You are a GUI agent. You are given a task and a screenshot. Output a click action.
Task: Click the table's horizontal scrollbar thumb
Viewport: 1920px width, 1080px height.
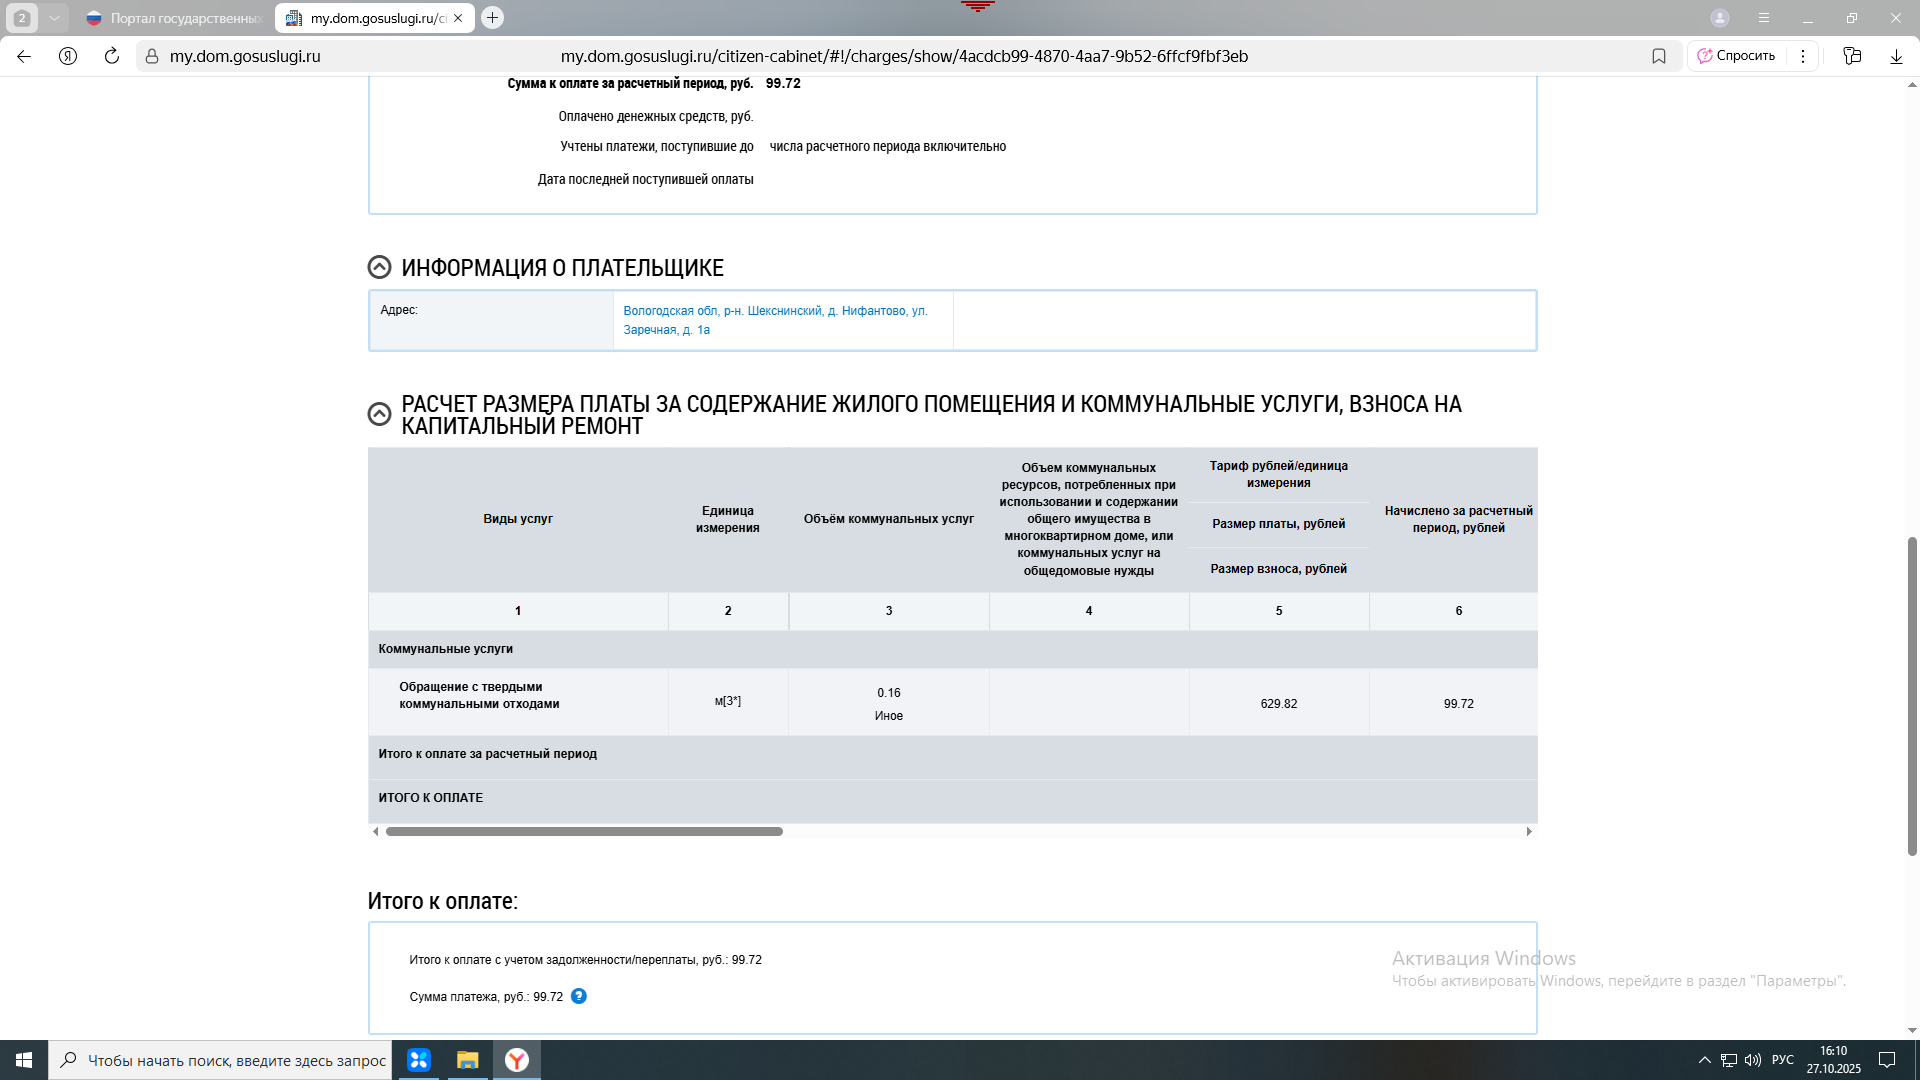[584, 831]
